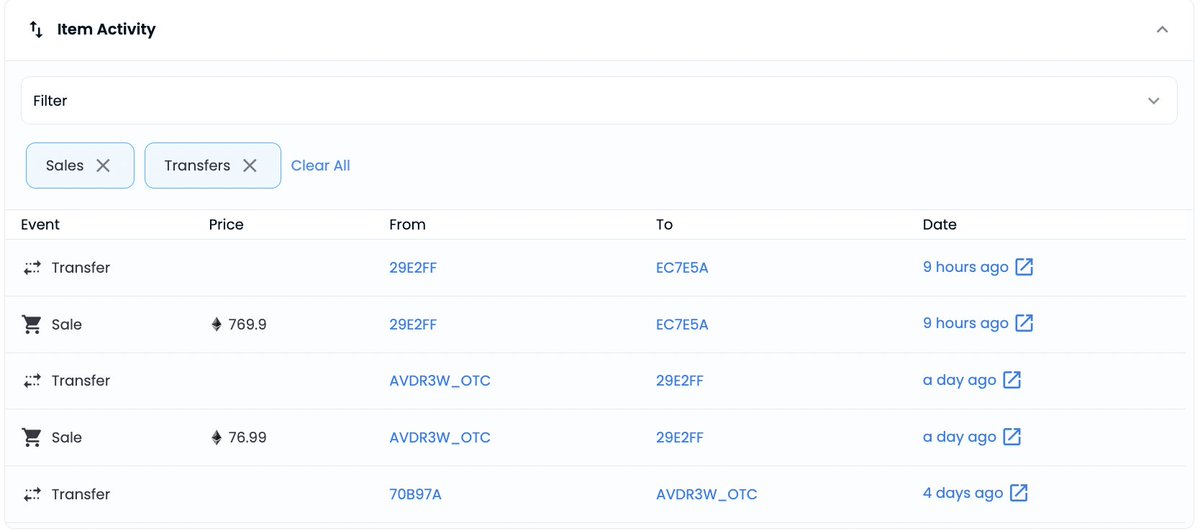
Task: Open To address EC7E5A in 769.9 Sale row
Action: (x=682, y=325)
